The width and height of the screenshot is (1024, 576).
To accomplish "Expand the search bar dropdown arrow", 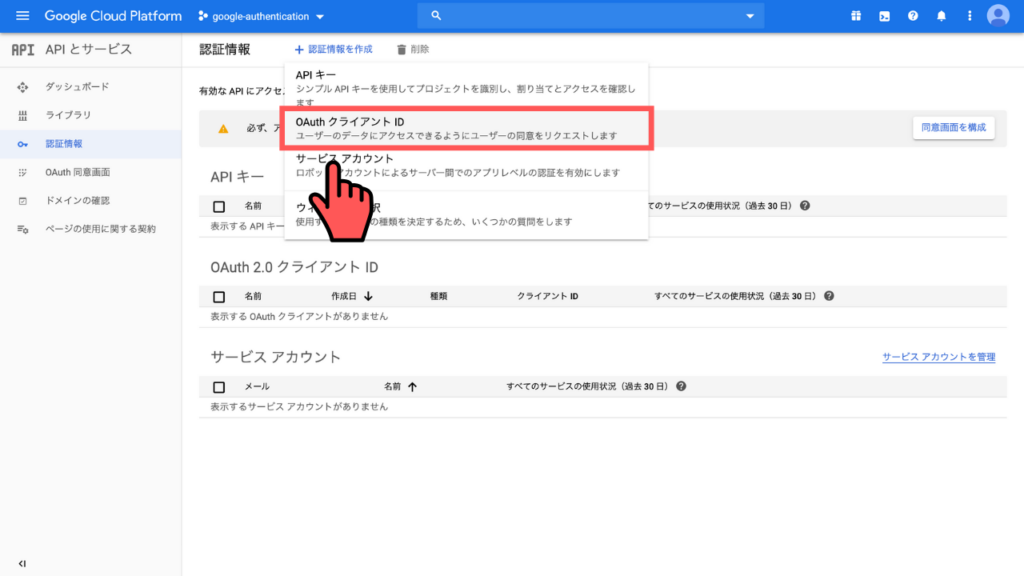I will 750,16.
